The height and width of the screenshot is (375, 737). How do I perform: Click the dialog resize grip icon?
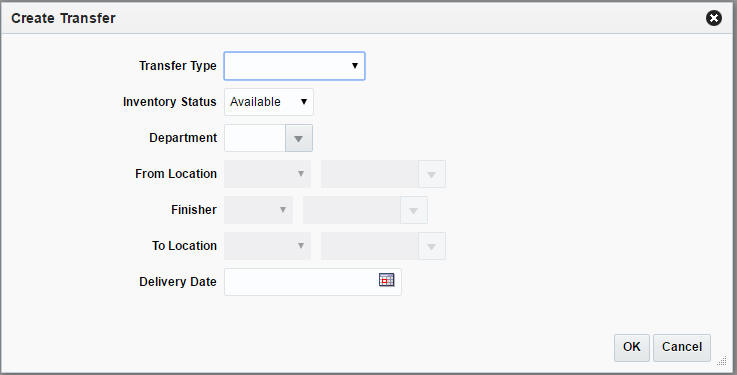(x=722, y=360)
